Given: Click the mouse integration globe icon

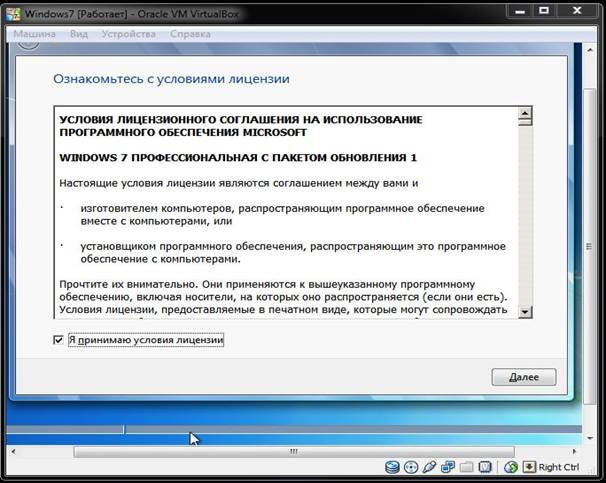Looking at the screenshot, I should (x=511, y=467).
